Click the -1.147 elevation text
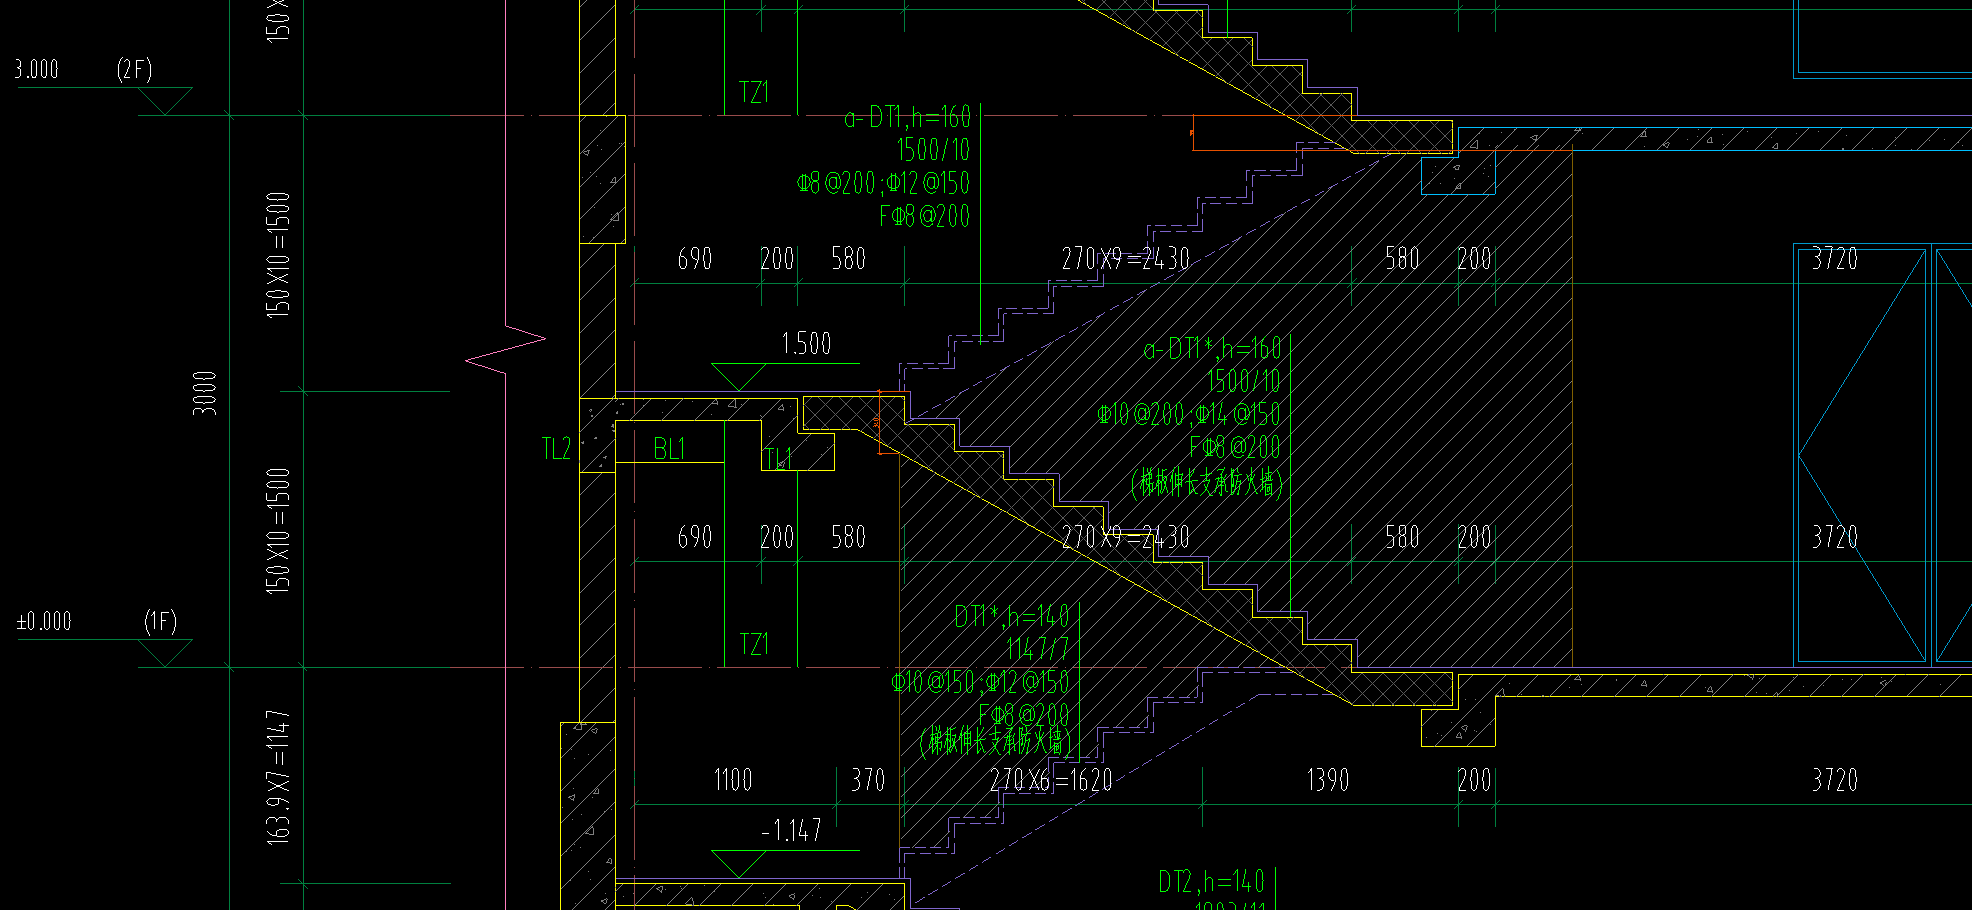 [790, 831]
